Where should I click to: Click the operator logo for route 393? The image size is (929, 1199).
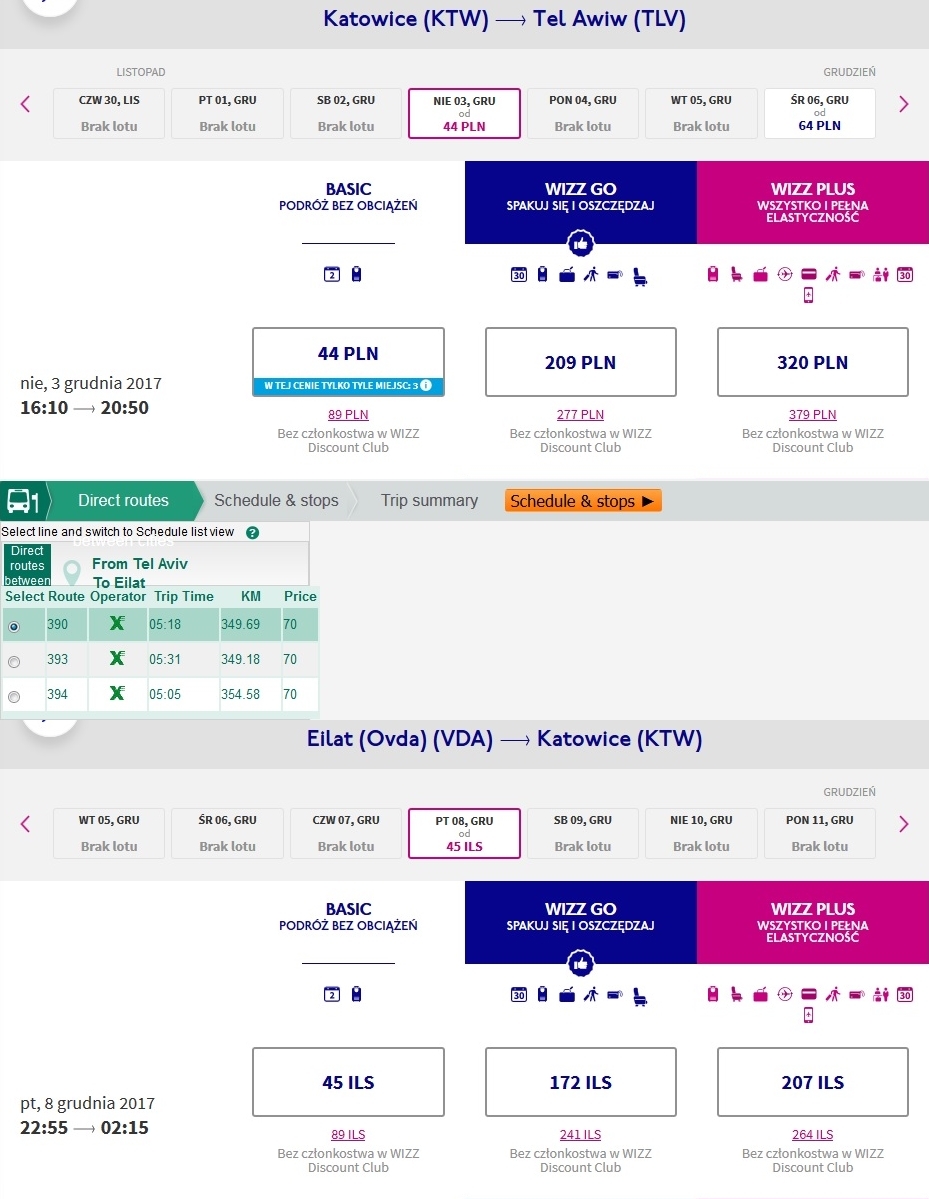tap(117, 658)
